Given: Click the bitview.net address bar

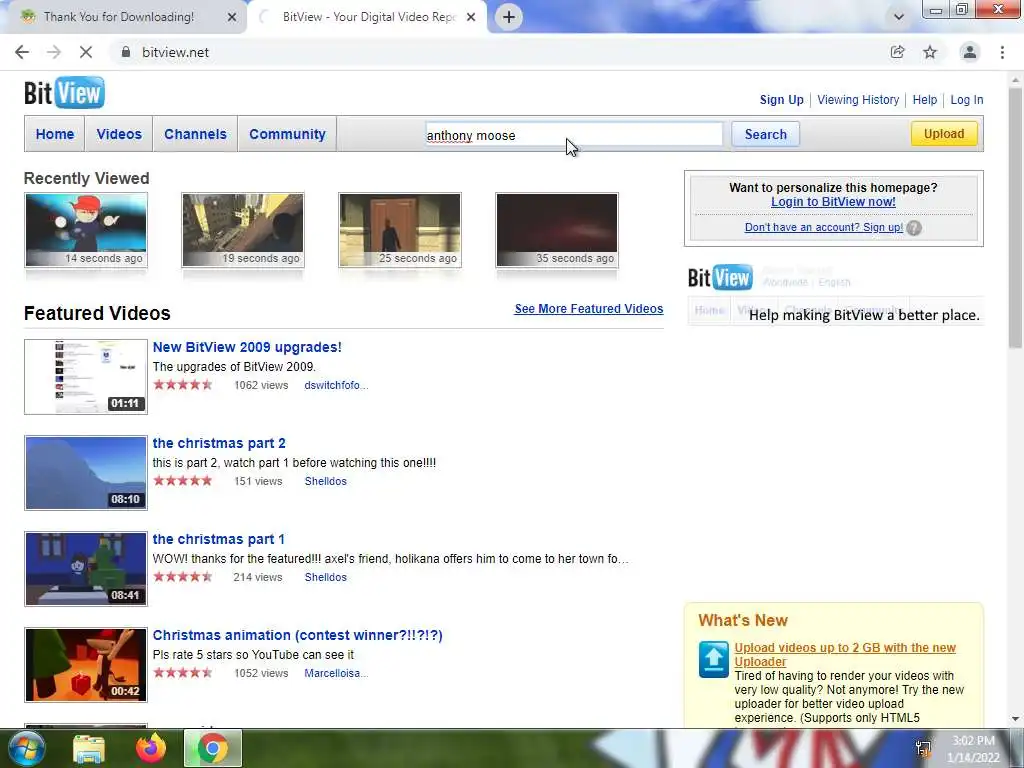Looking at the screenshot, I should click(x=496, y=52).
